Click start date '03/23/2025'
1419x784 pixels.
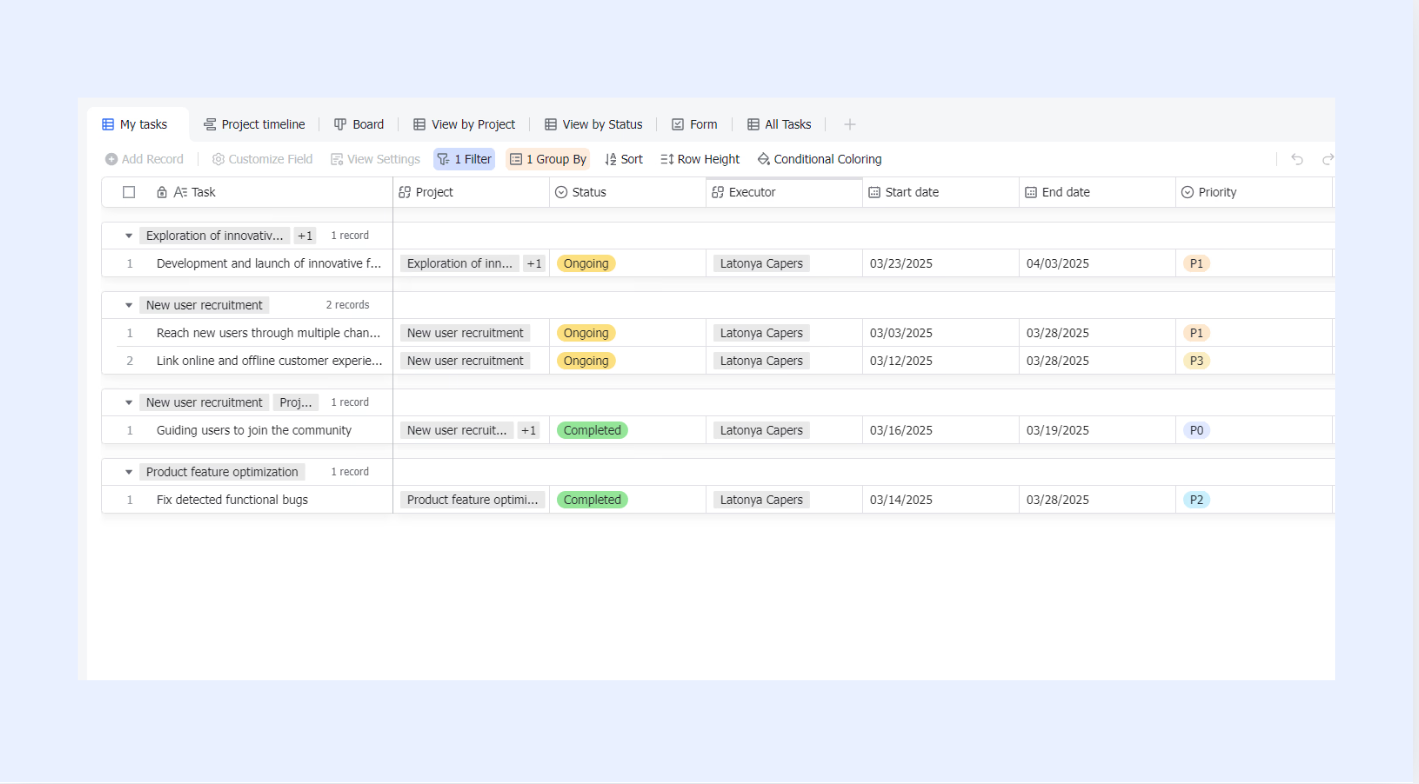point(901,264)
